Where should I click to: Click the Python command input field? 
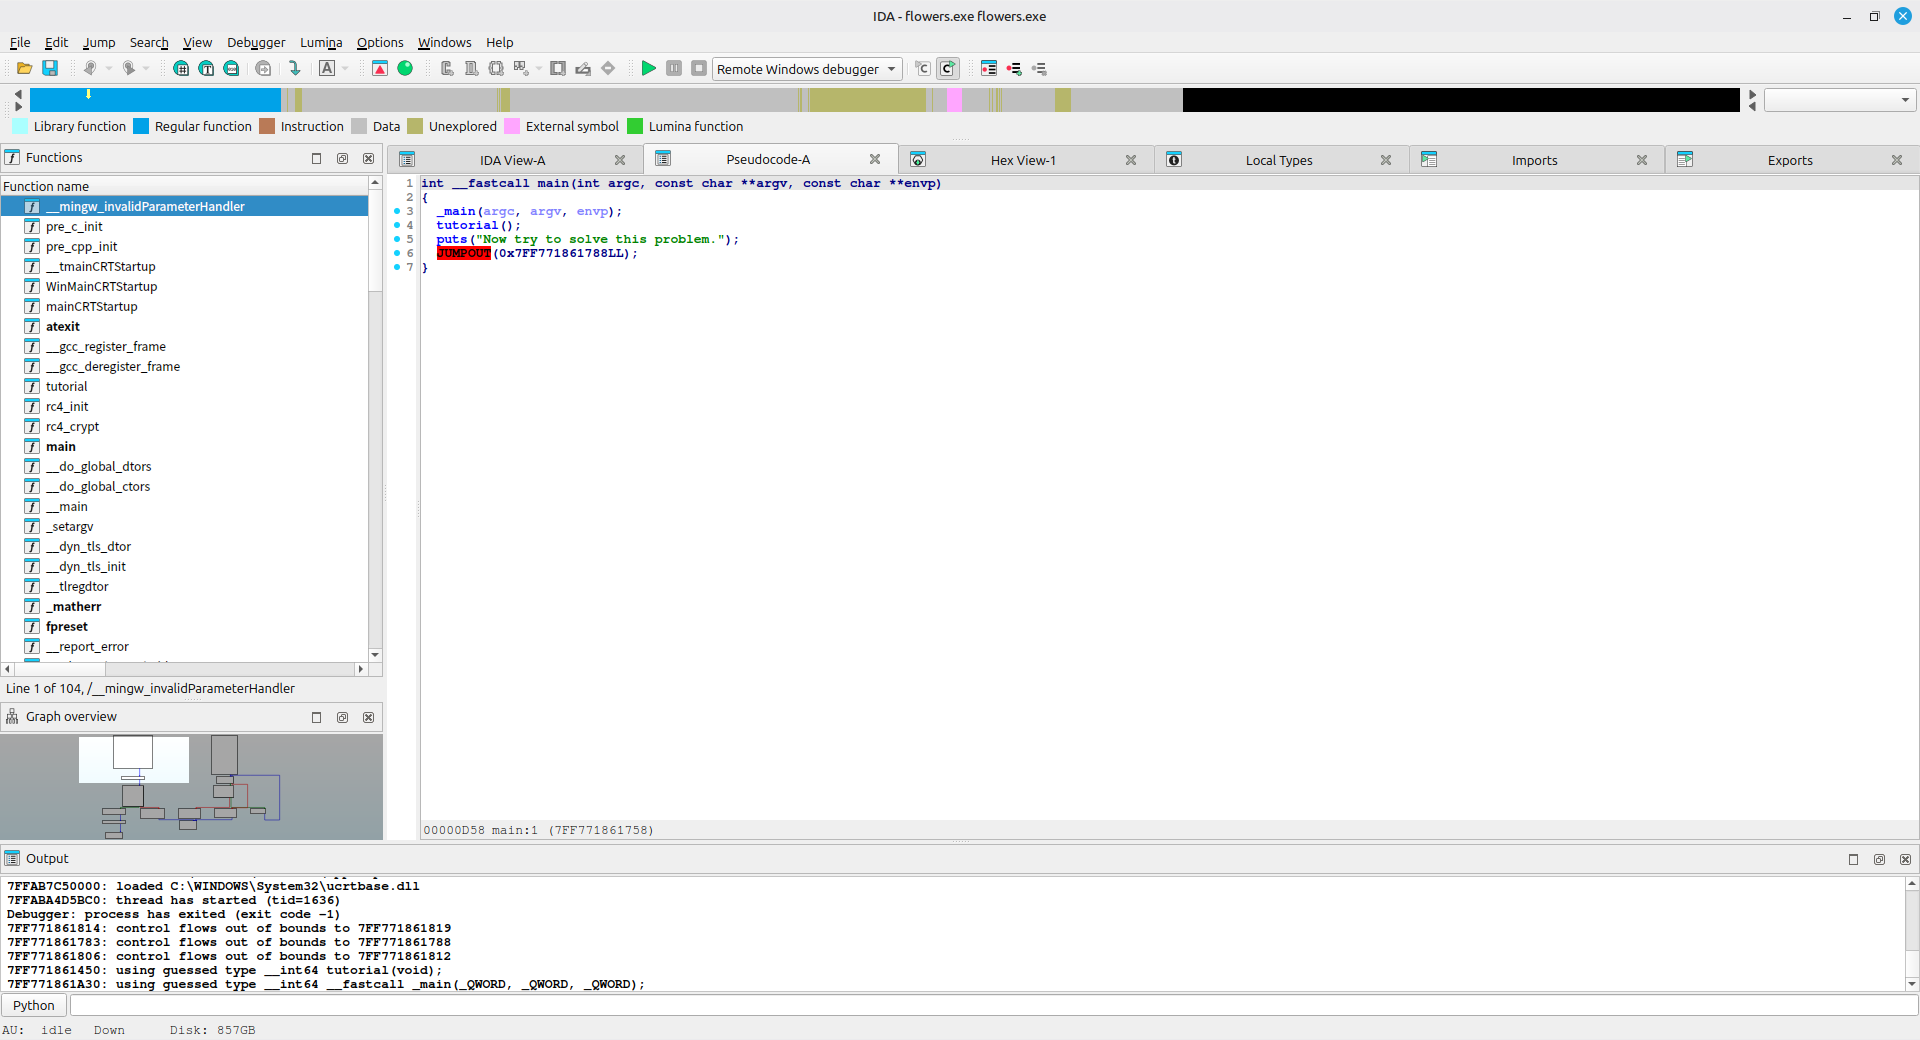990,1006
